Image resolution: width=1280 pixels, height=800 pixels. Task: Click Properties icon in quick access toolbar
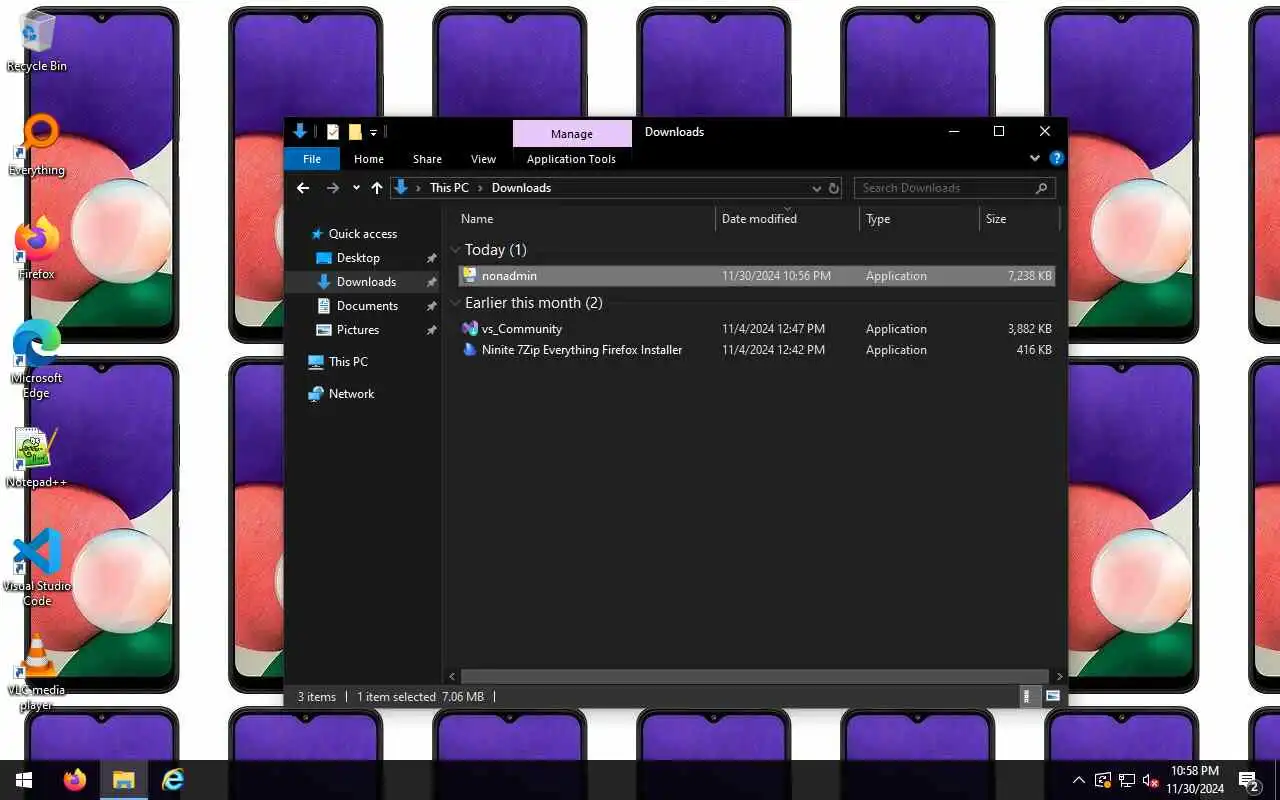click(333, 132)
